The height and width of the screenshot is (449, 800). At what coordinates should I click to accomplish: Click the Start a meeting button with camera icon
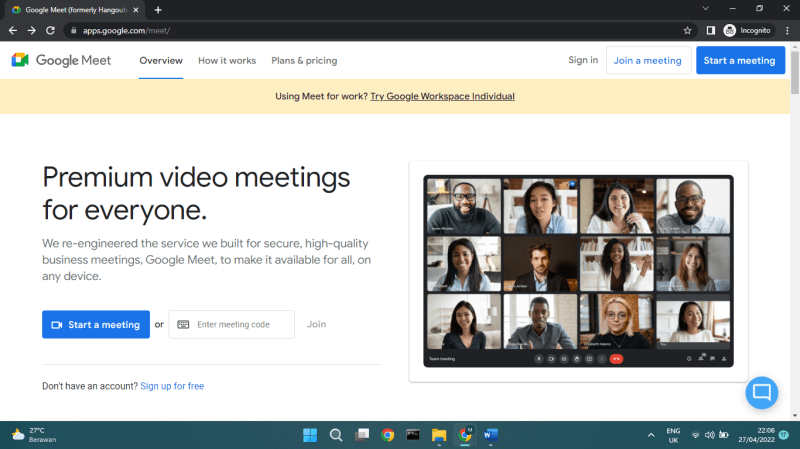pos(96,325)
